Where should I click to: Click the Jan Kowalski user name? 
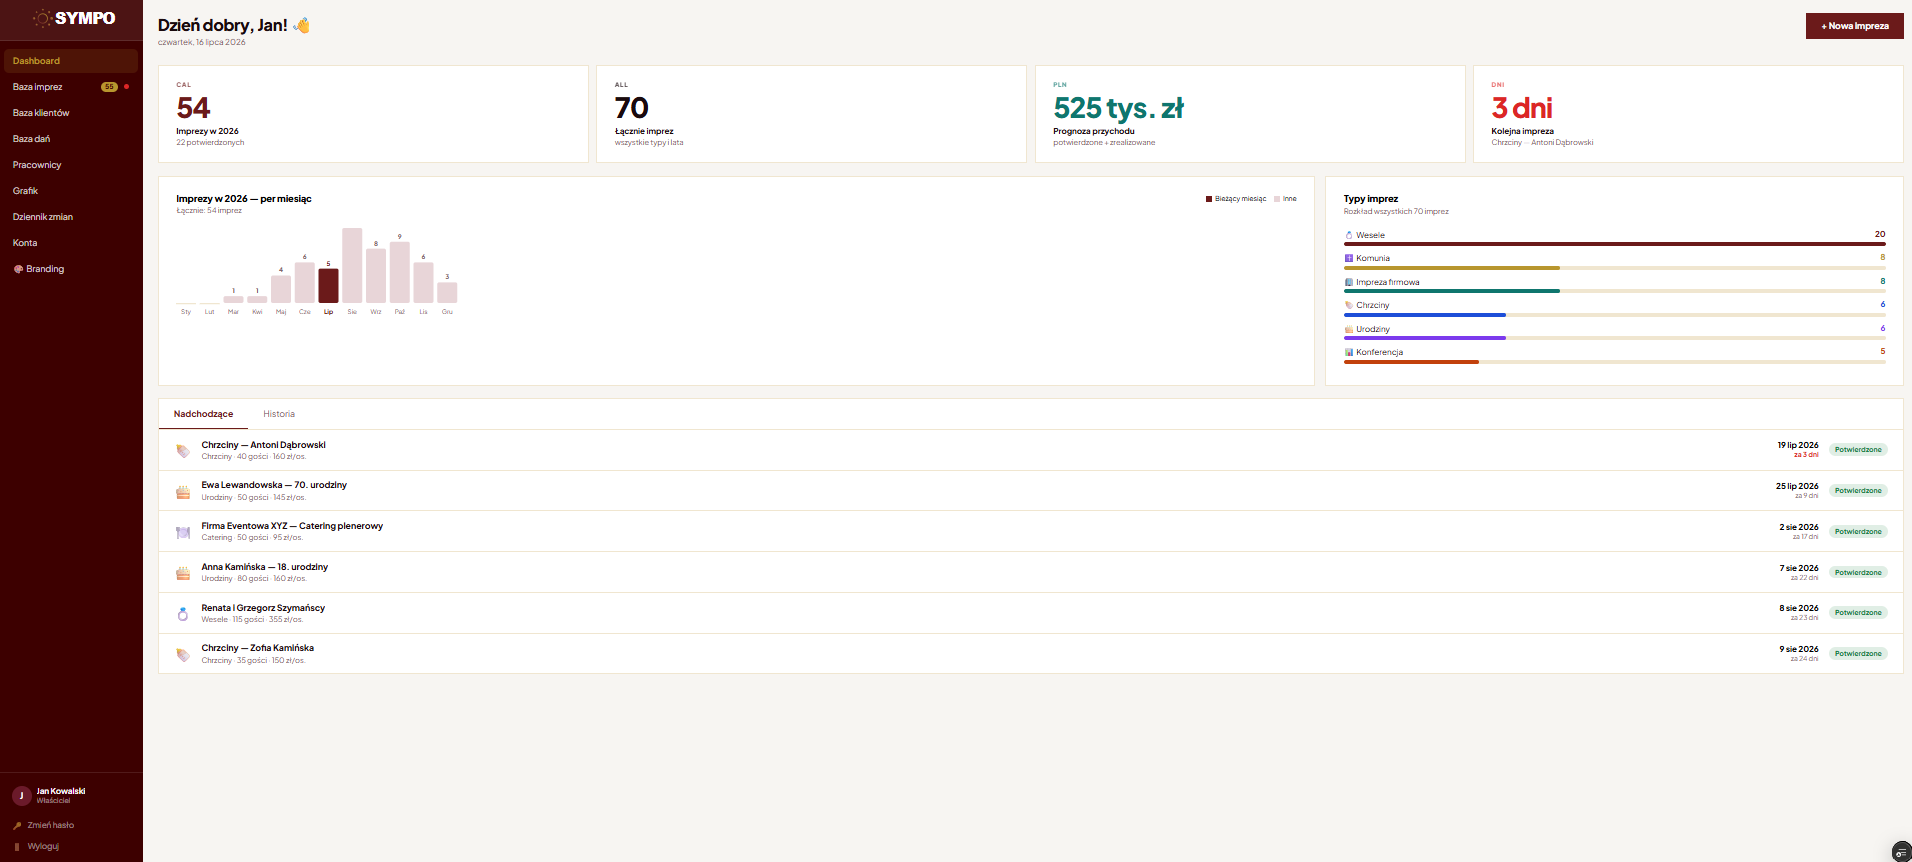tap(61, 791)
